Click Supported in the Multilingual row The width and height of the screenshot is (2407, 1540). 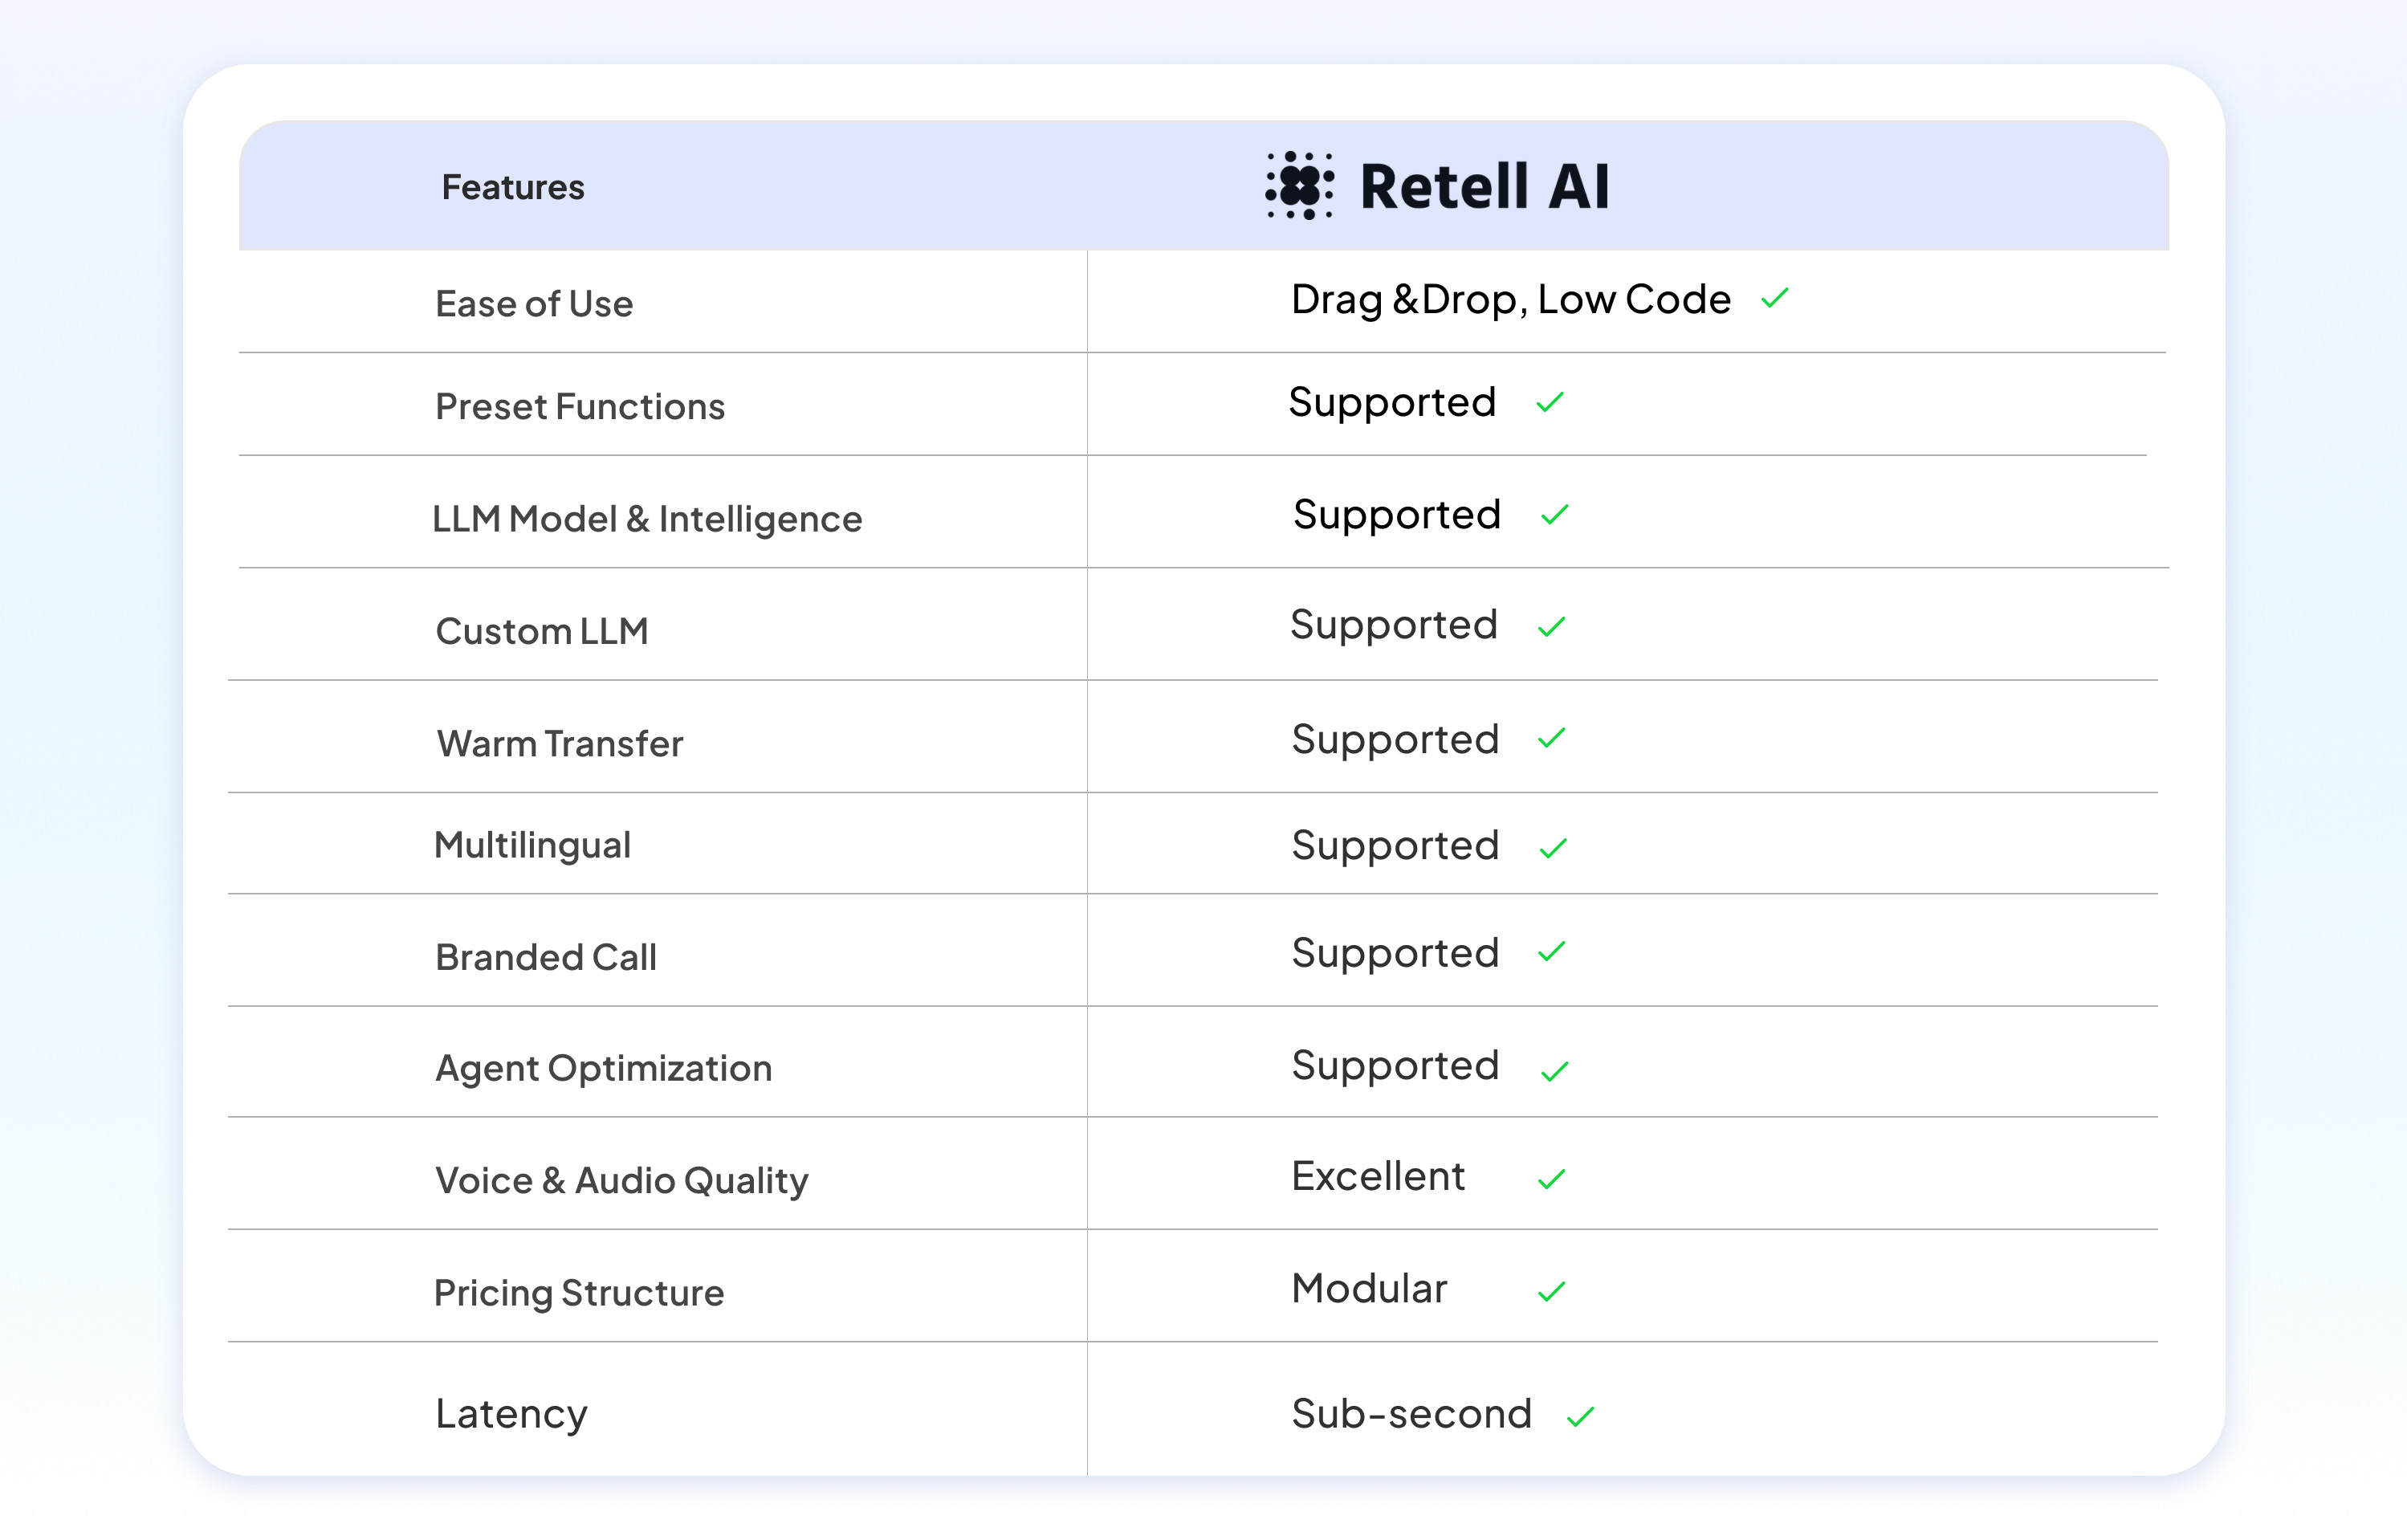(1395, 847)
